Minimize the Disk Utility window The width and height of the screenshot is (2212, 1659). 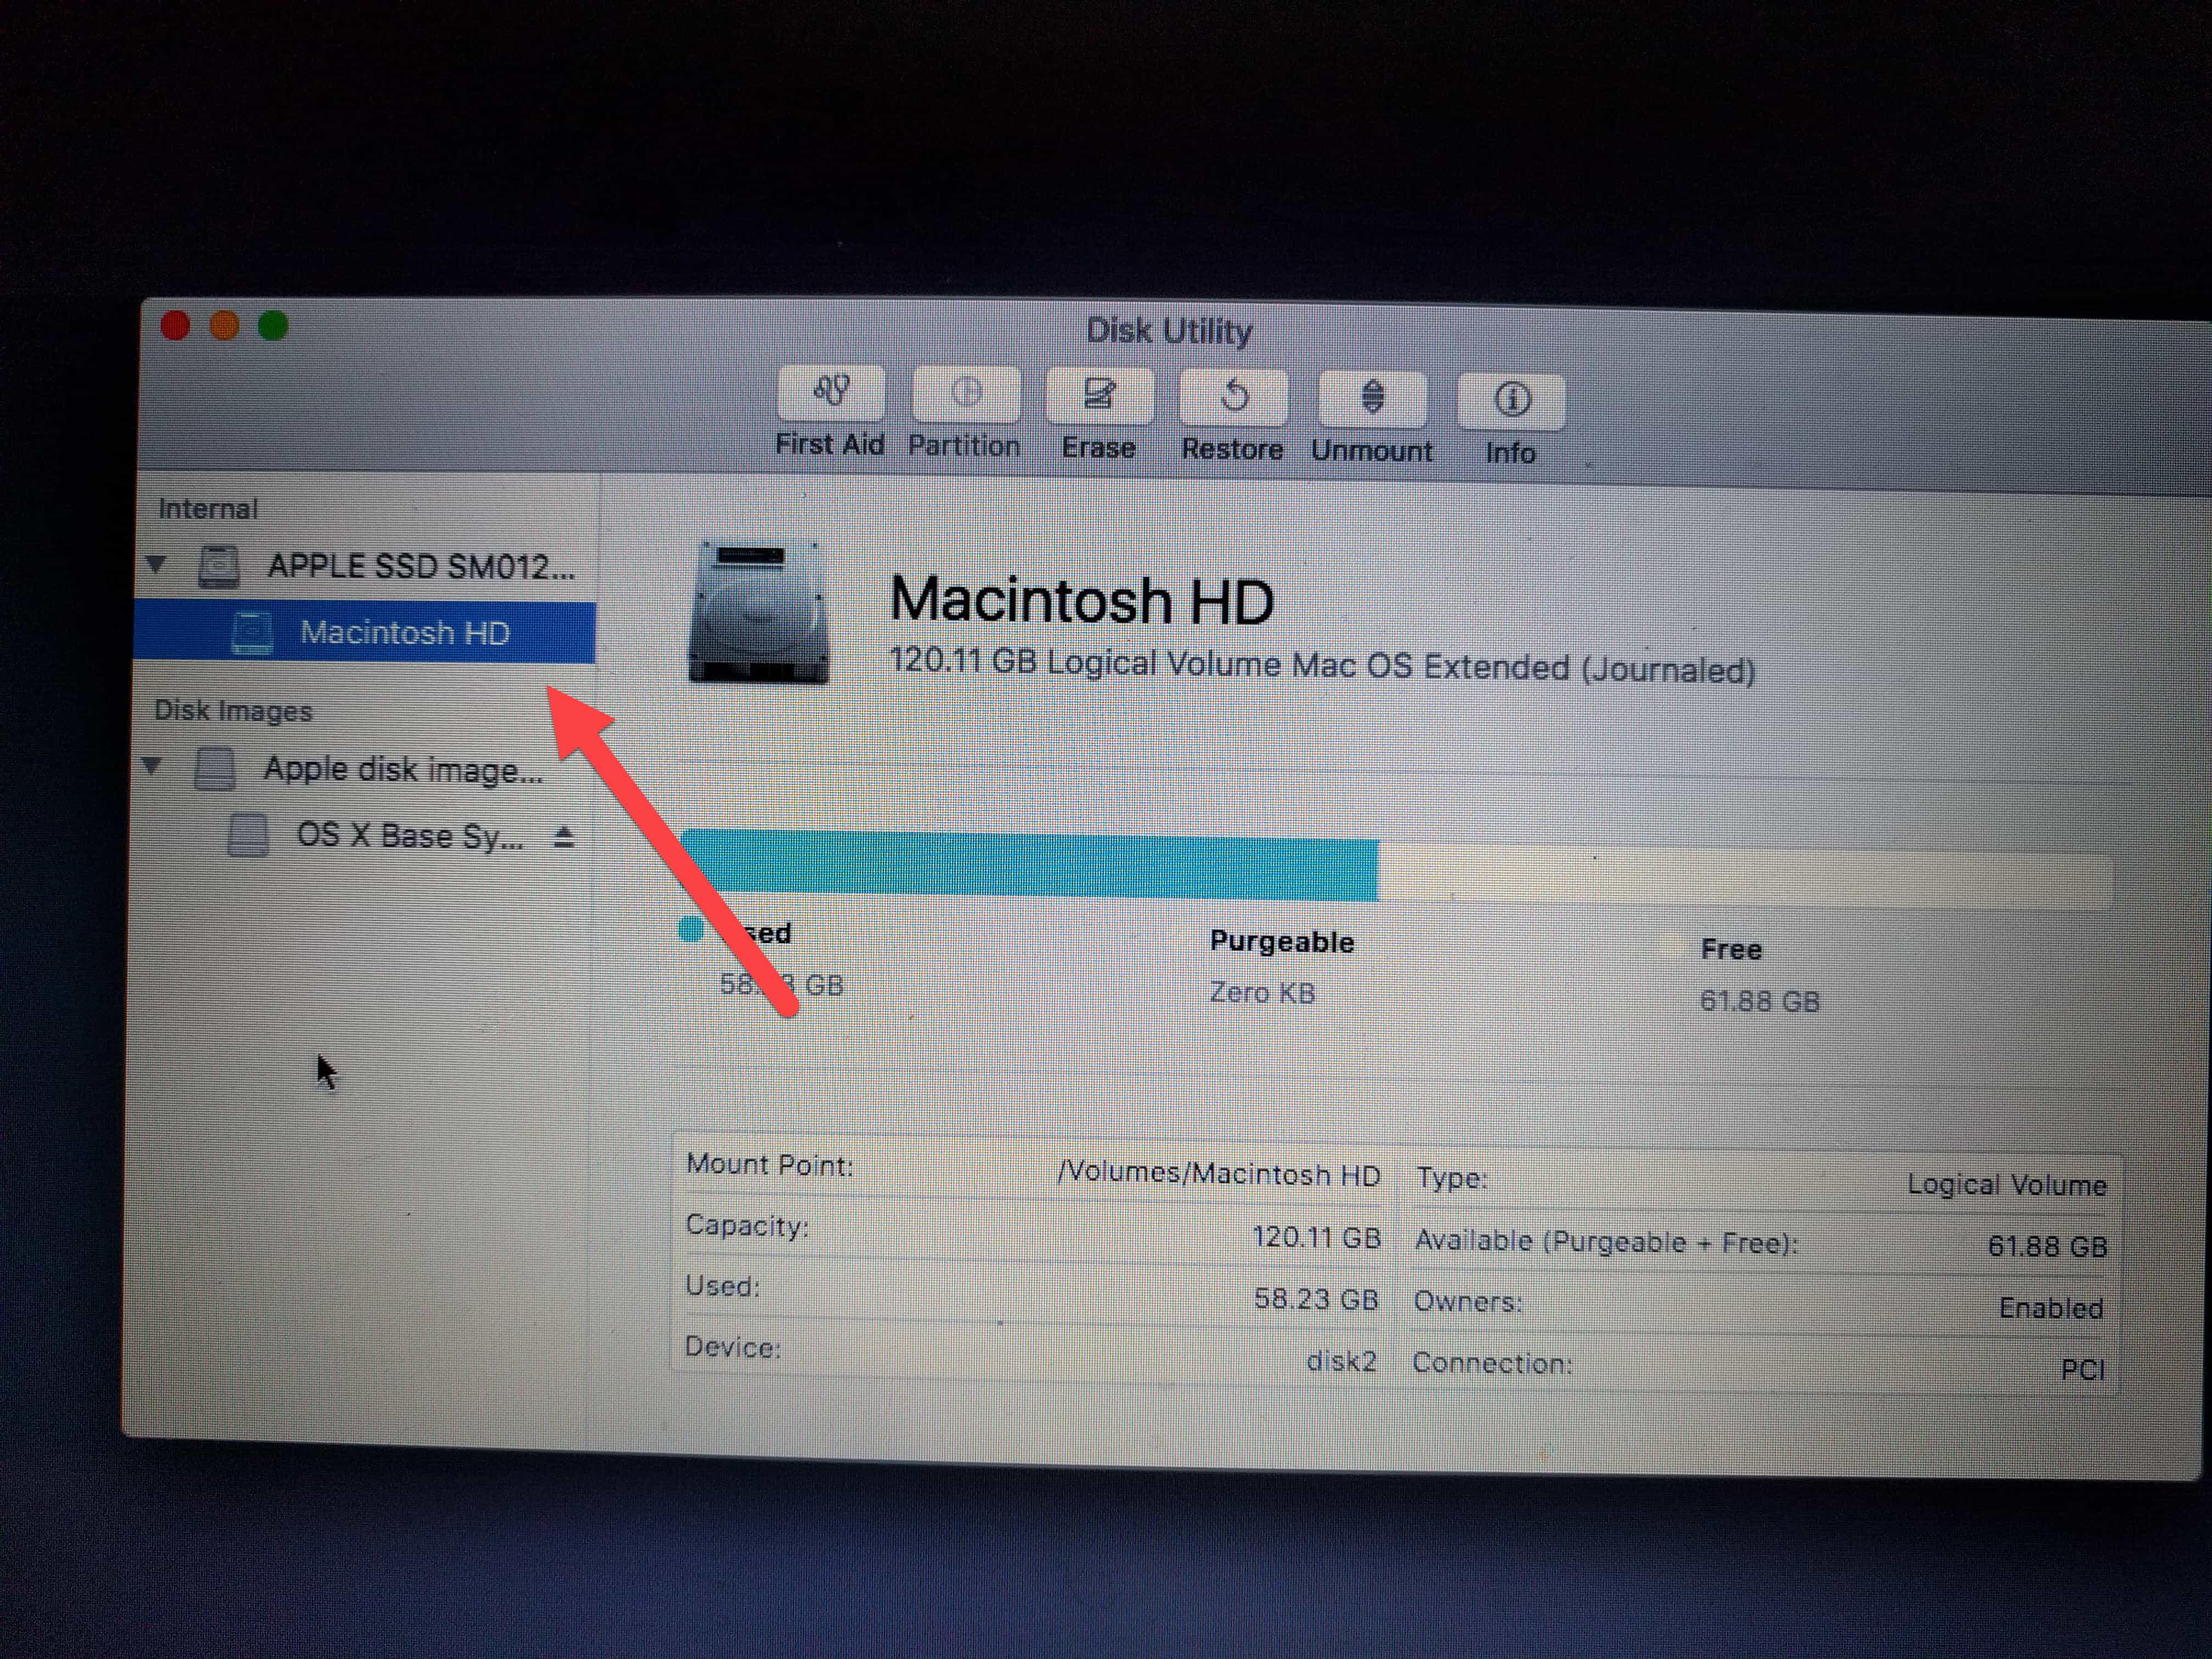(224, 326)
